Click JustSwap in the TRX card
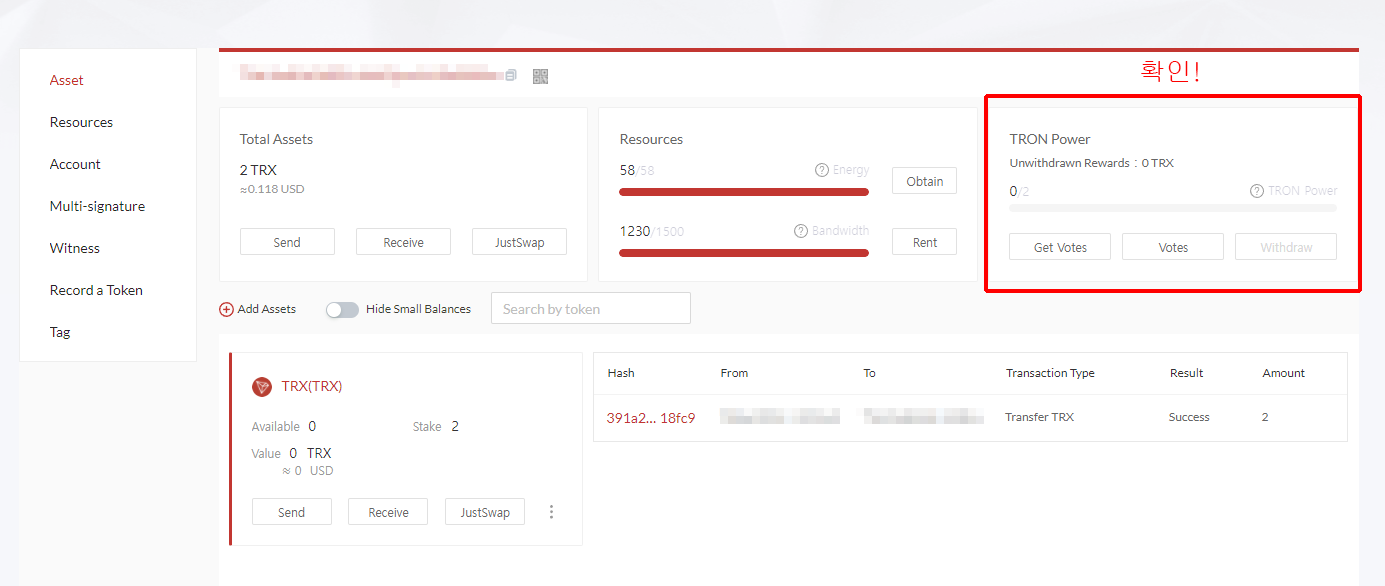 [485, 512]
